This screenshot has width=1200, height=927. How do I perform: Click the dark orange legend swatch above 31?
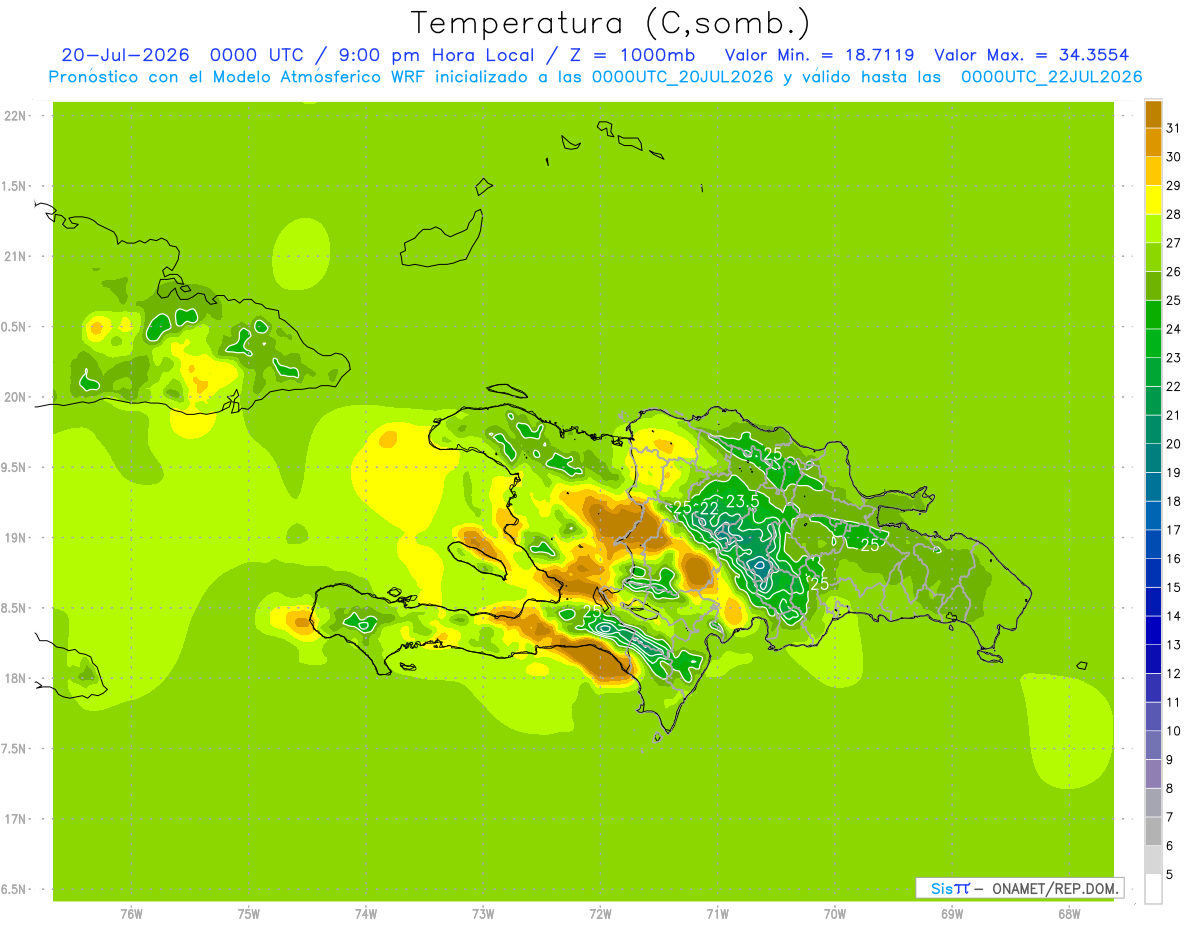tap(1153, 113)
